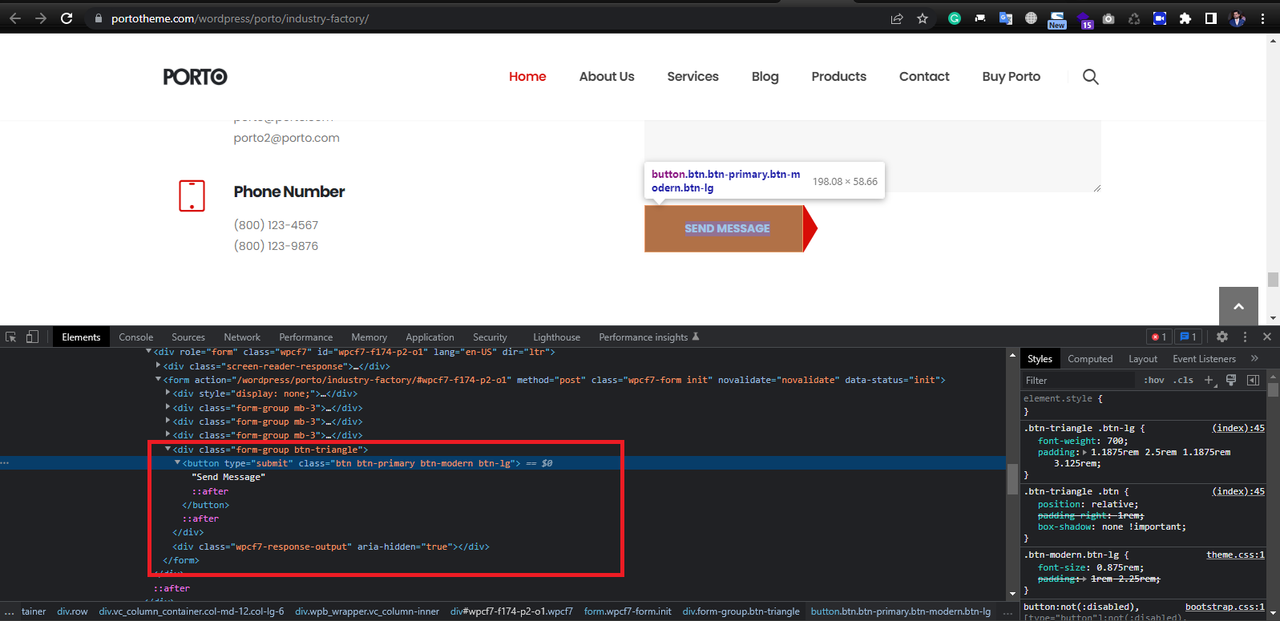Click the red error count badge

[x=1158, y=337]
